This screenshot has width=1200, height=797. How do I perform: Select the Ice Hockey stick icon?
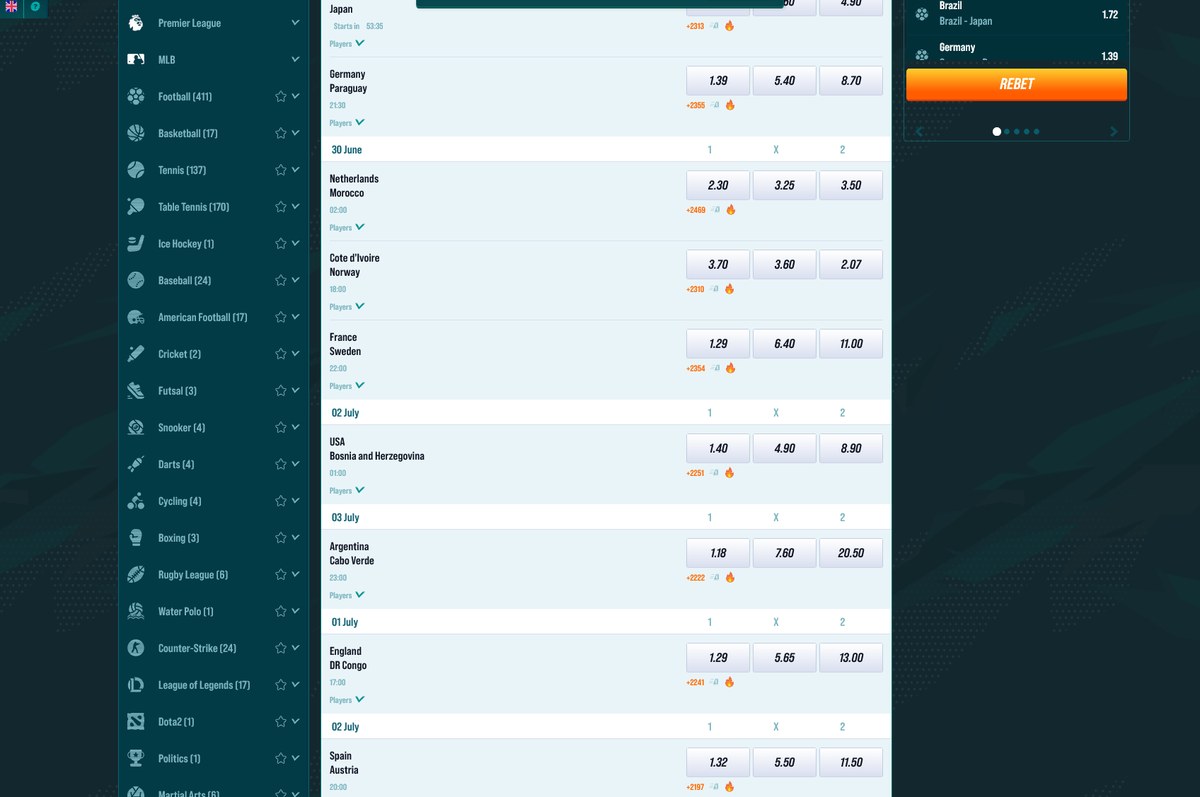[x=136, y=243]
